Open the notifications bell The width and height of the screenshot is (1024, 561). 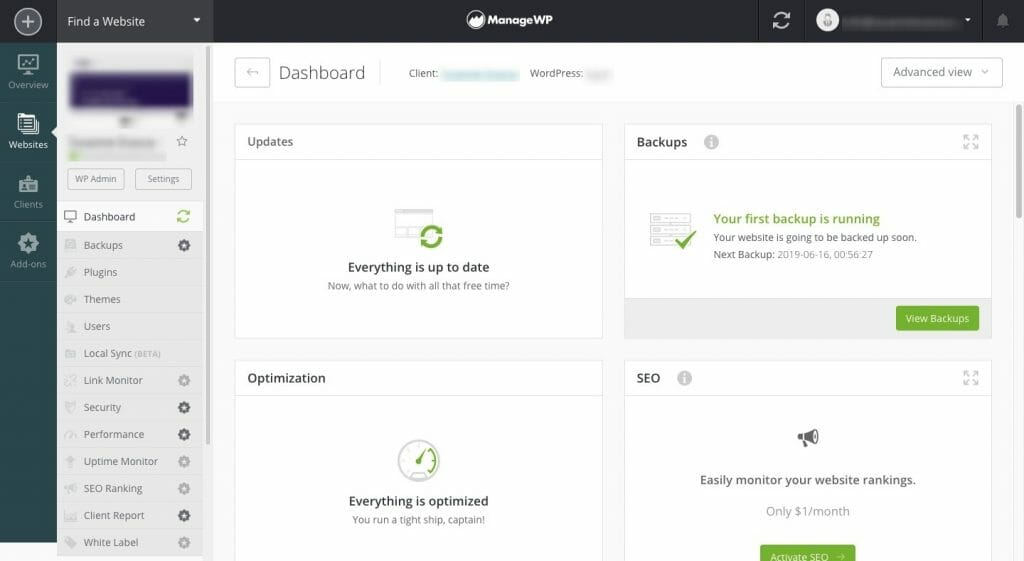point(1002,21)
